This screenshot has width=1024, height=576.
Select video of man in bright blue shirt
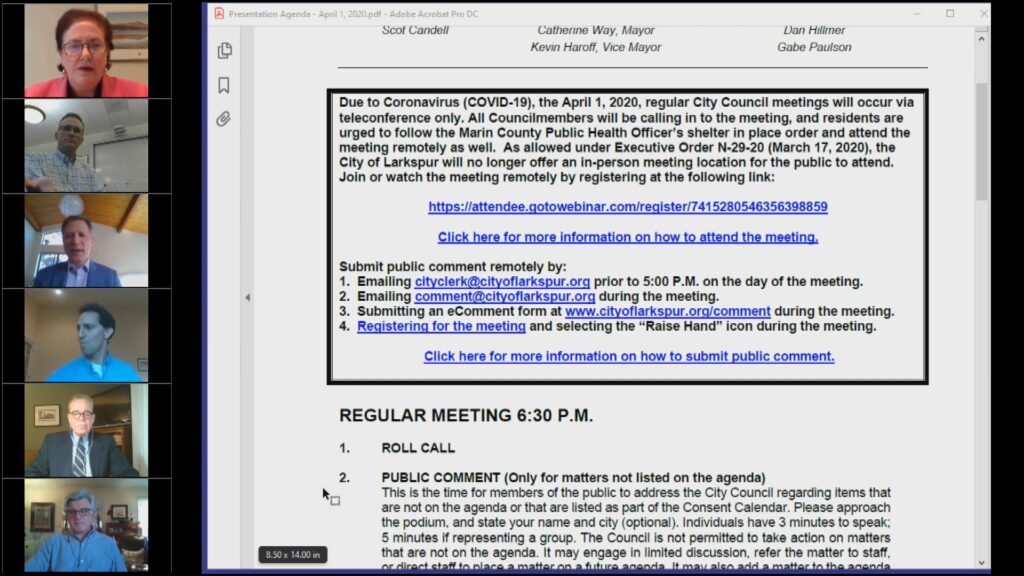coord(86,335)
